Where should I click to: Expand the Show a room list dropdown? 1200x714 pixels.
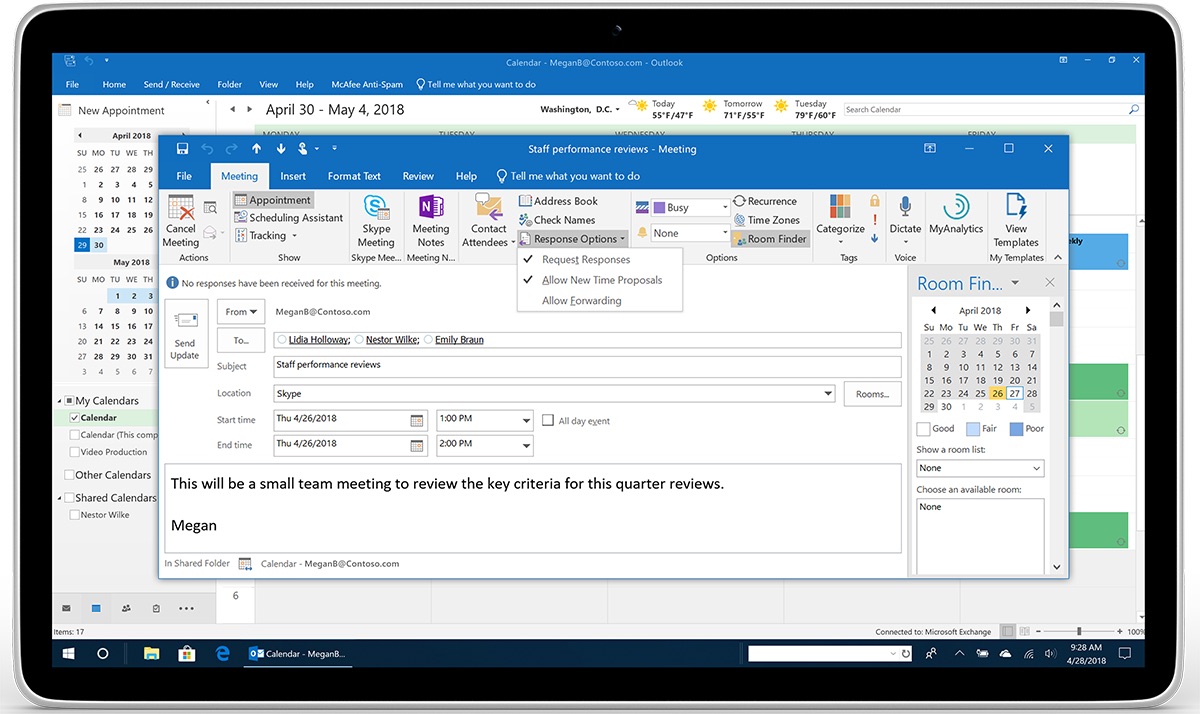point(1036,468)
